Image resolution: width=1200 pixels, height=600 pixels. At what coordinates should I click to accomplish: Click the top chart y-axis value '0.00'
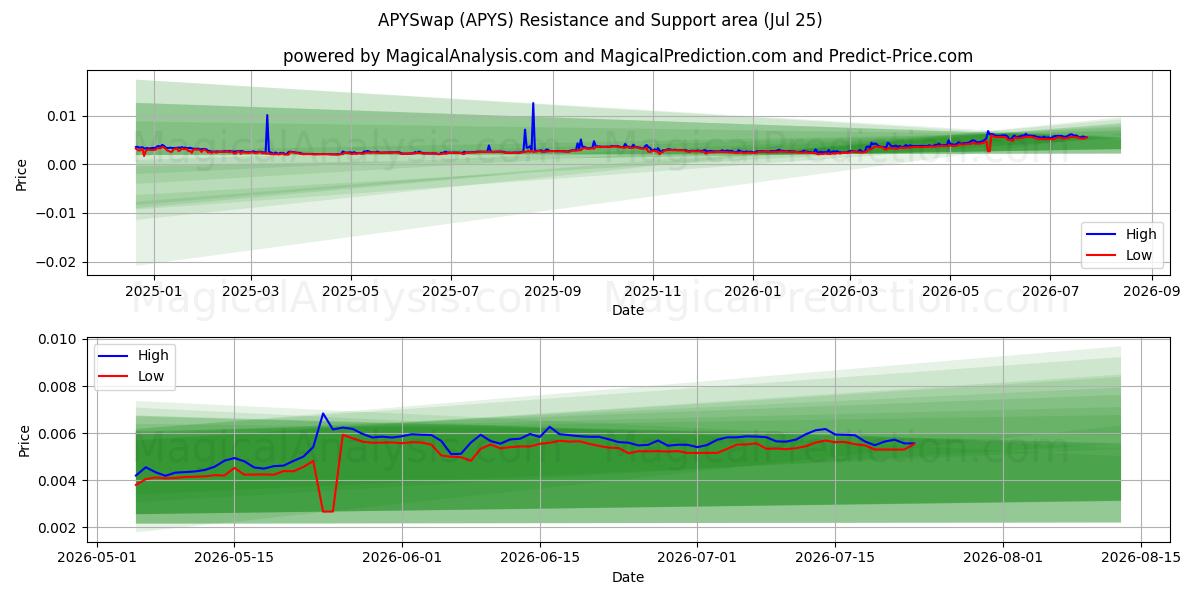click(x=65, y=165)
